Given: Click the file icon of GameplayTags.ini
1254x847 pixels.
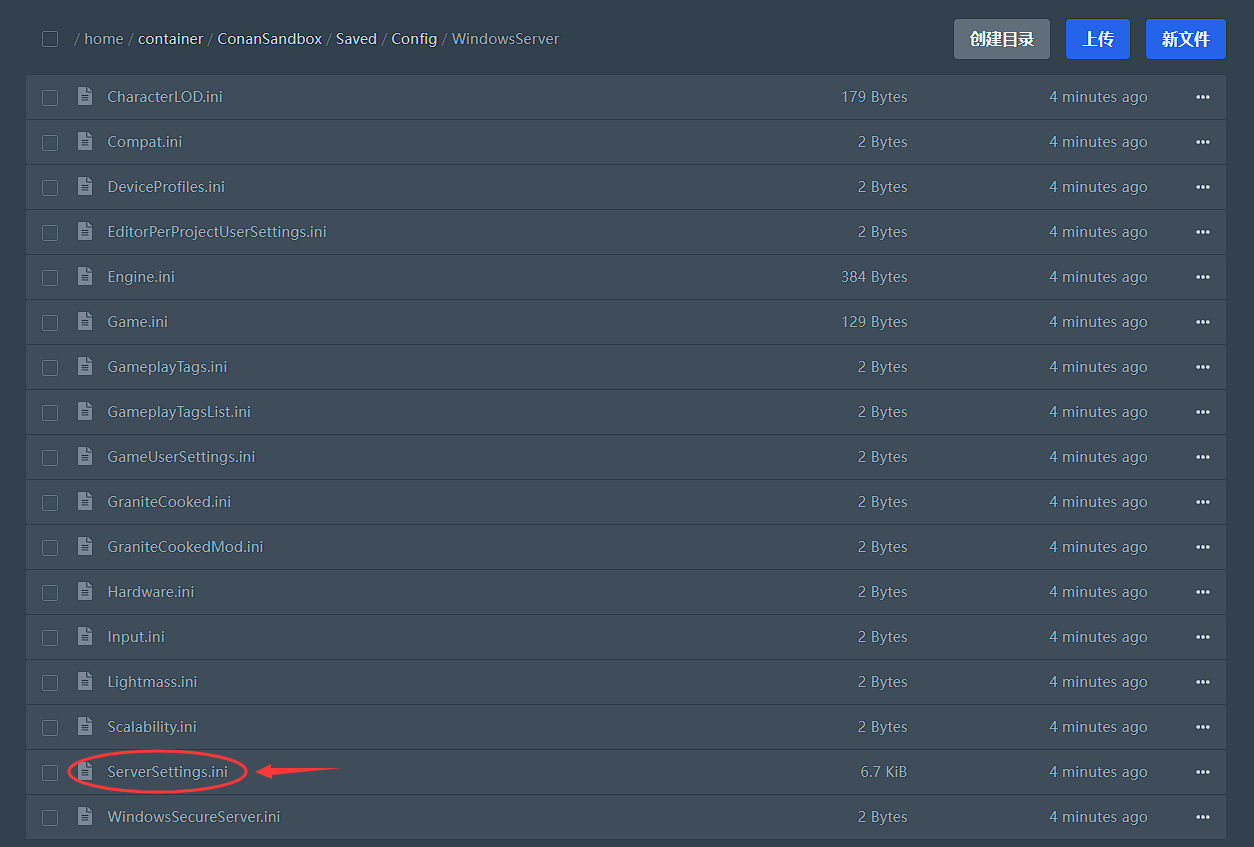Looking at the screenshot, I should tap(85, 366).
